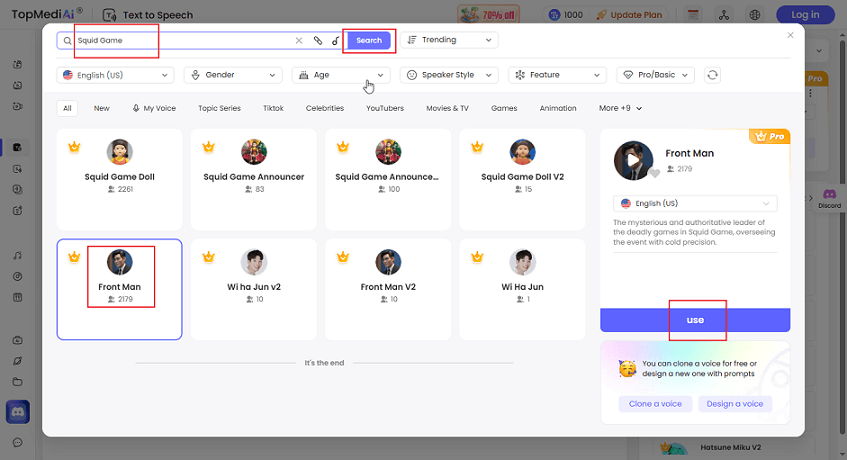Screen dimensions: 847x460
Task: Switch to the My Voice tab
Action: [x=154, y=108]
